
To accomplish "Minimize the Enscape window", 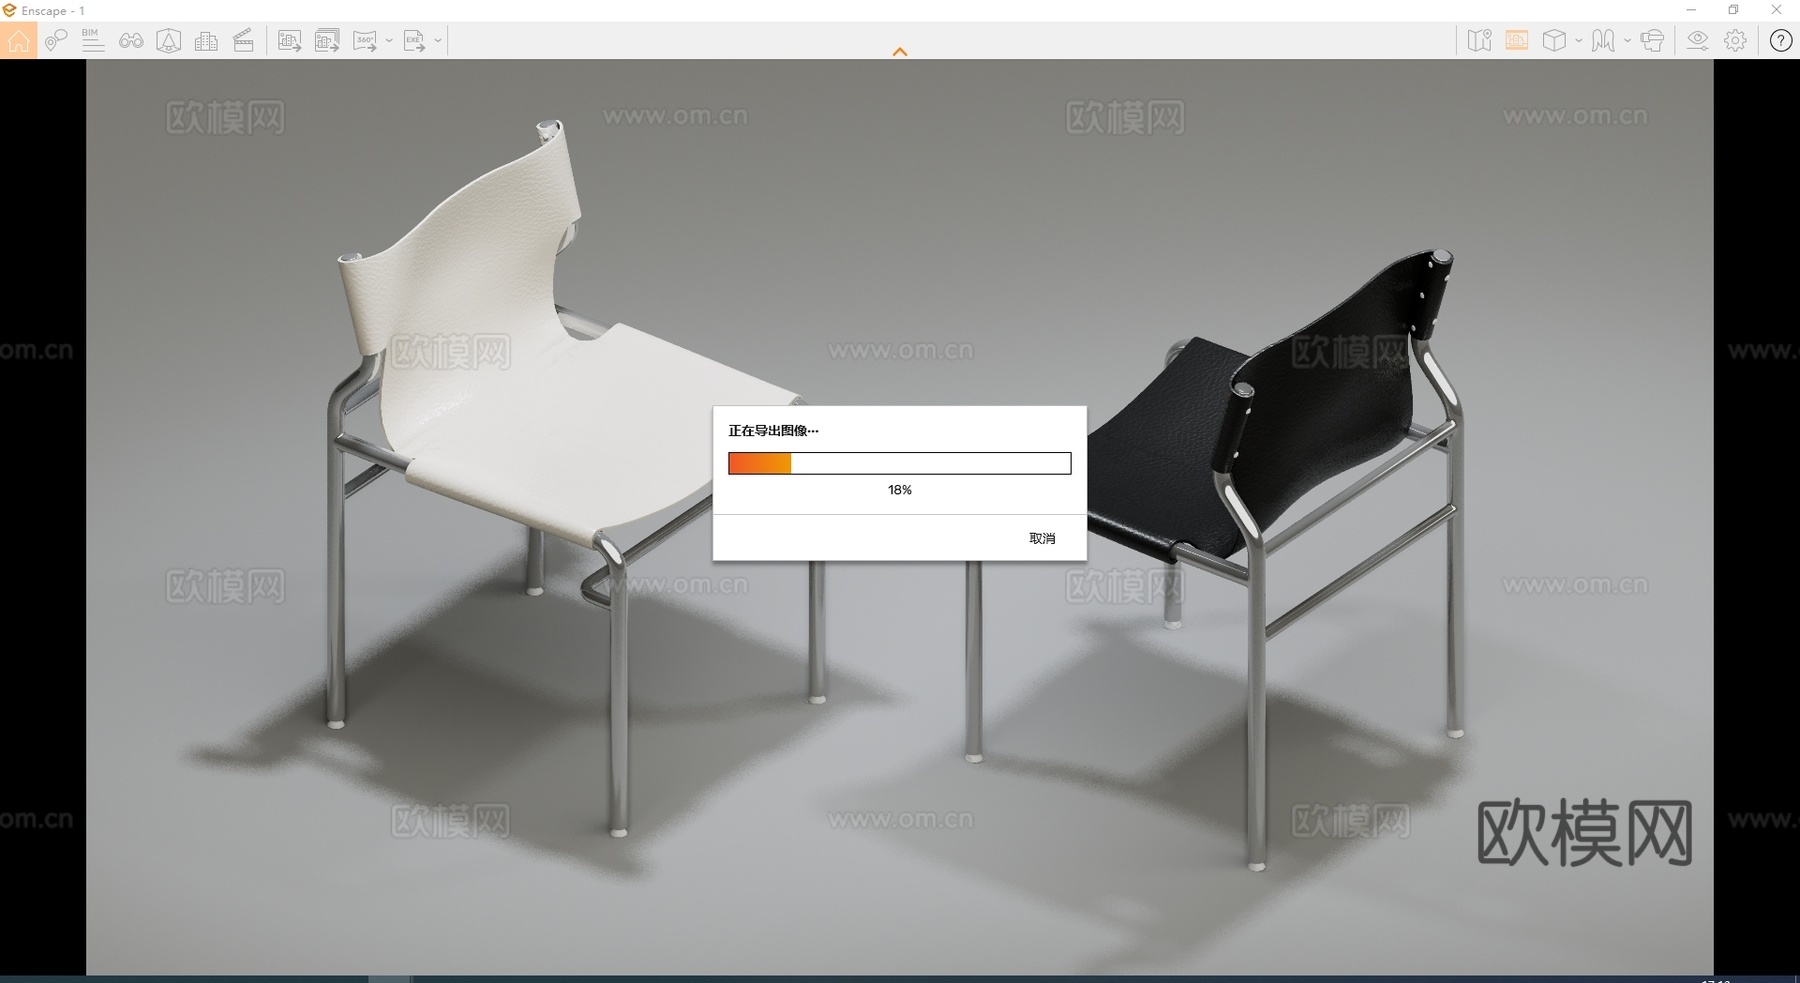I will pyautogui.click(x=1691, y=10).
